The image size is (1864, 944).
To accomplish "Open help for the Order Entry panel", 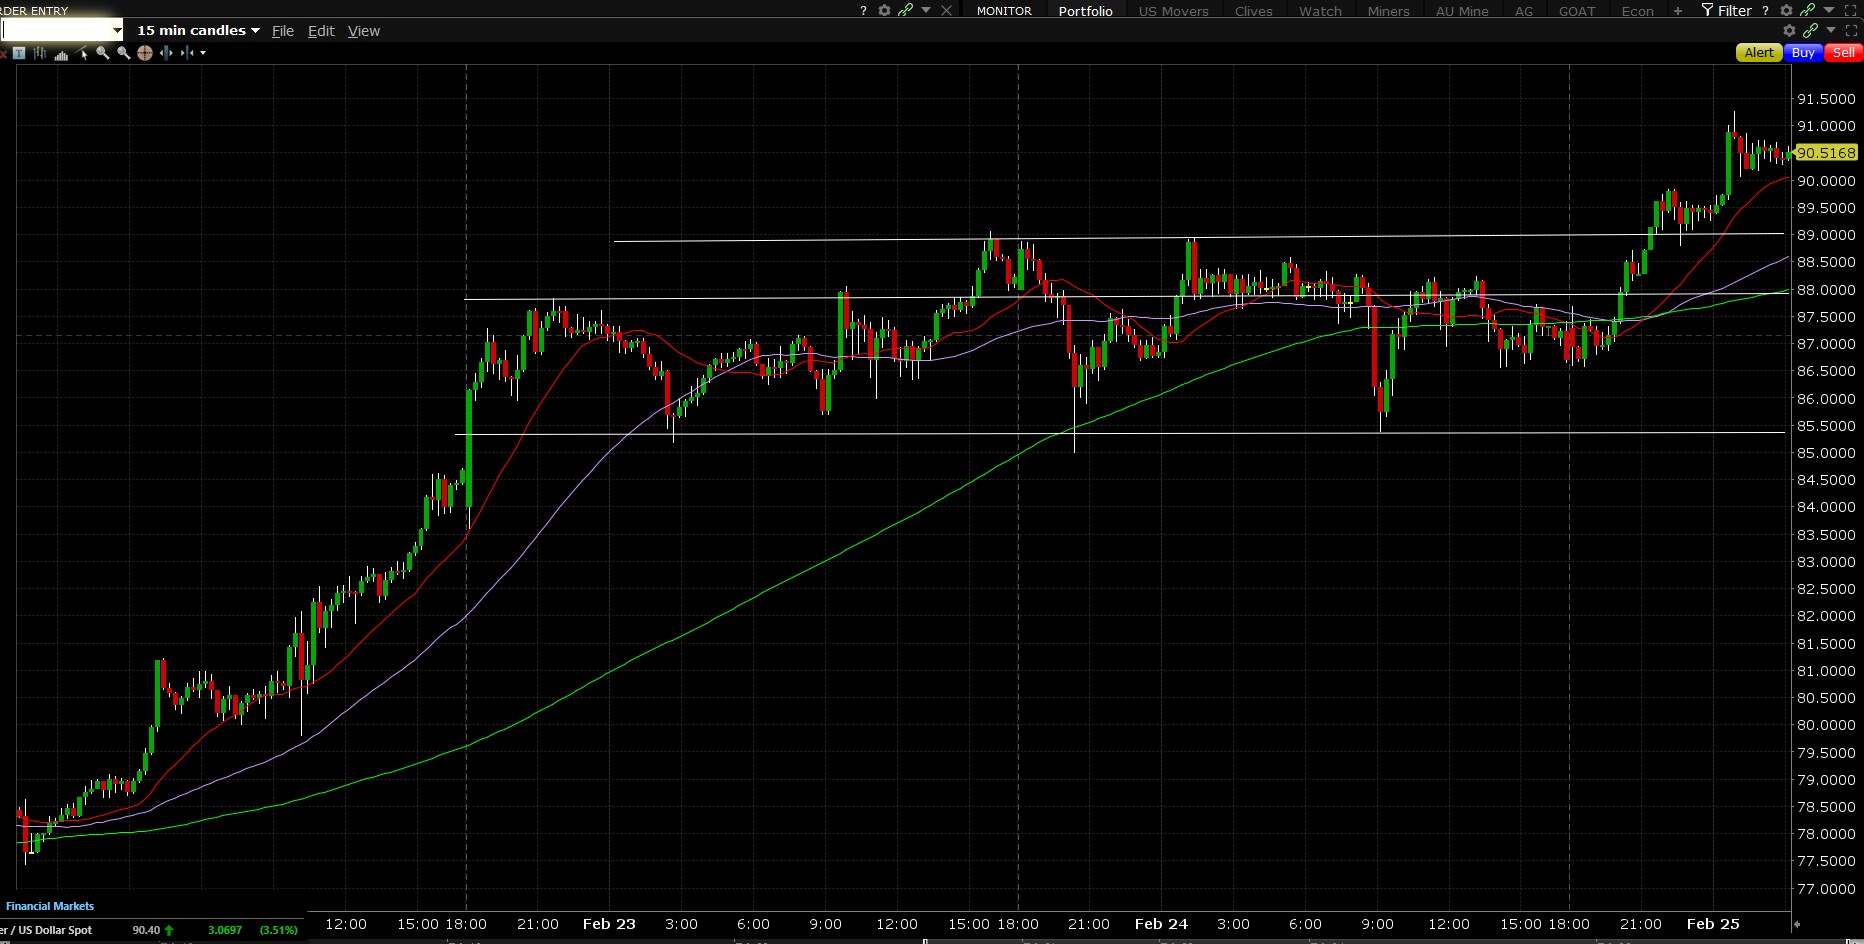I will pyautogui.click(x=863, y=11).
